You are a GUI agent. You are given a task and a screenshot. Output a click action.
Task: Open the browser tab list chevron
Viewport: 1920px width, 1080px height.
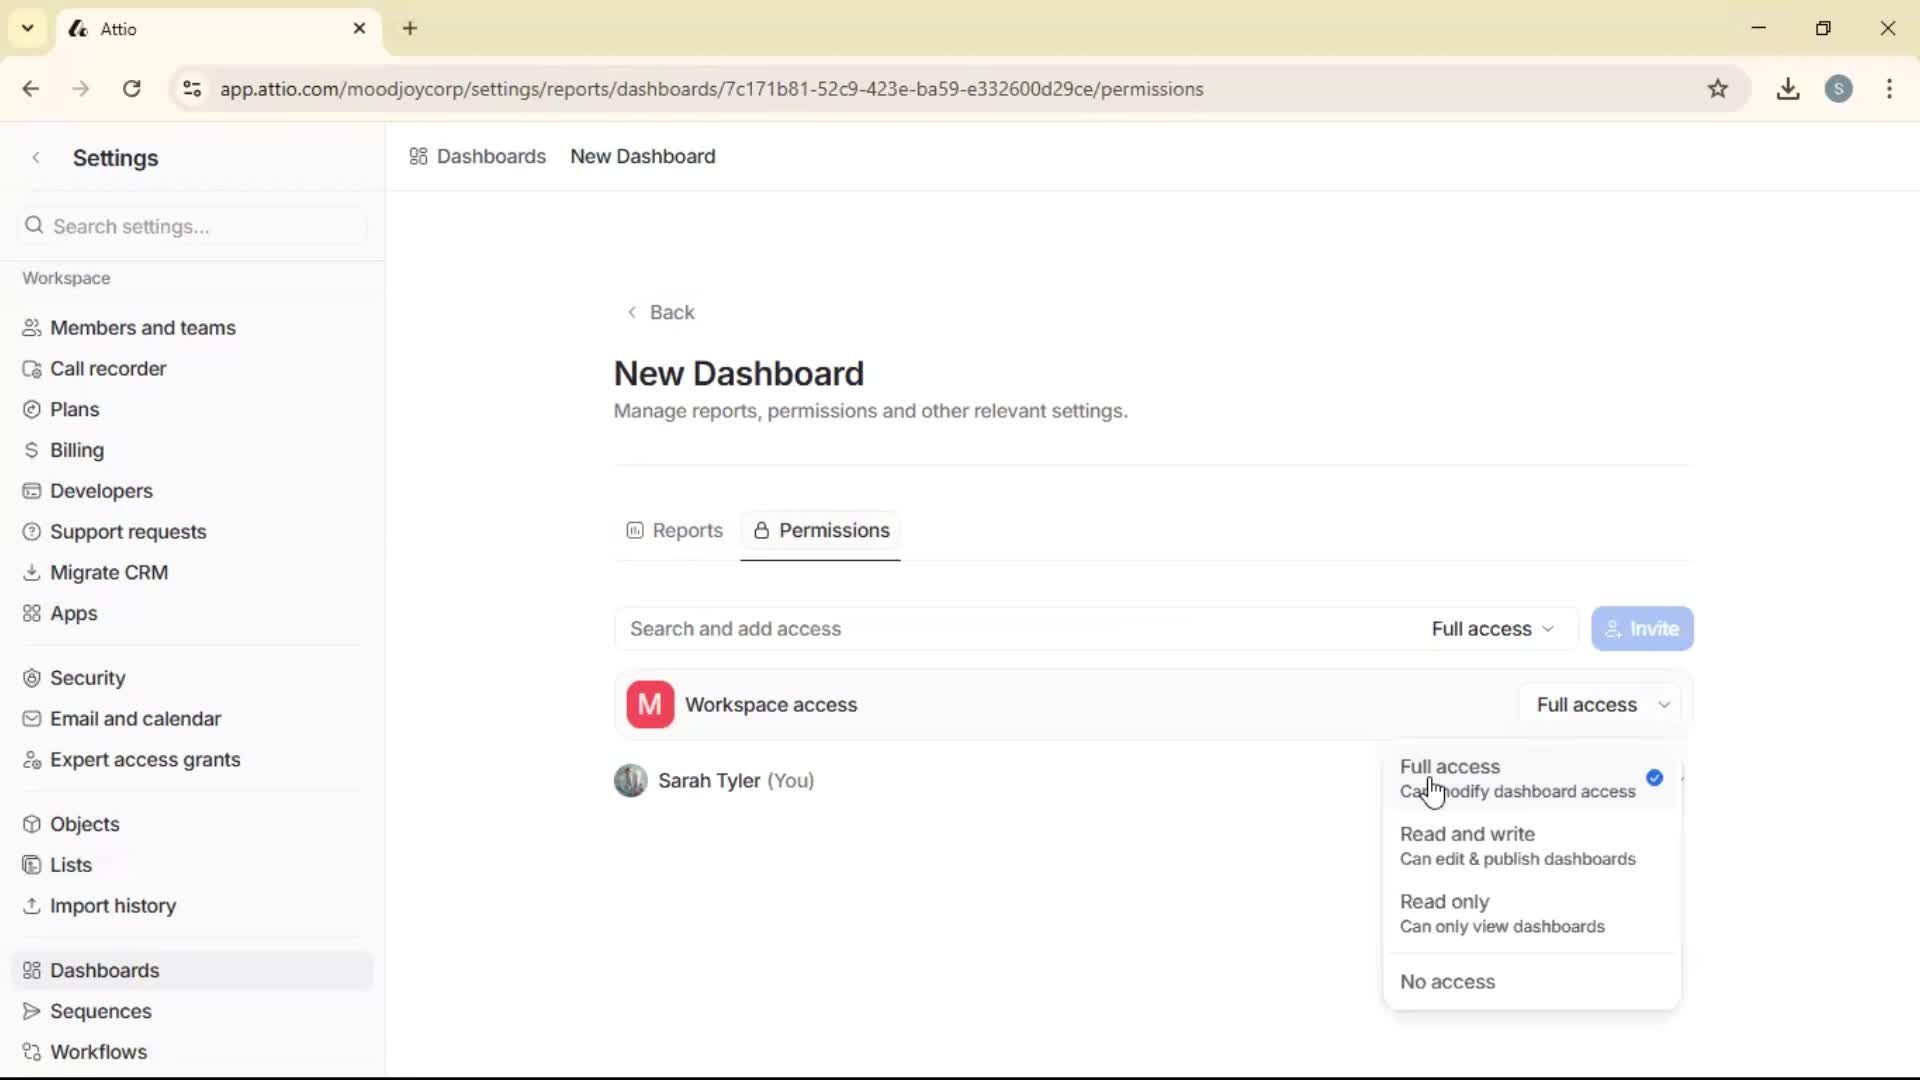point(27,28)
